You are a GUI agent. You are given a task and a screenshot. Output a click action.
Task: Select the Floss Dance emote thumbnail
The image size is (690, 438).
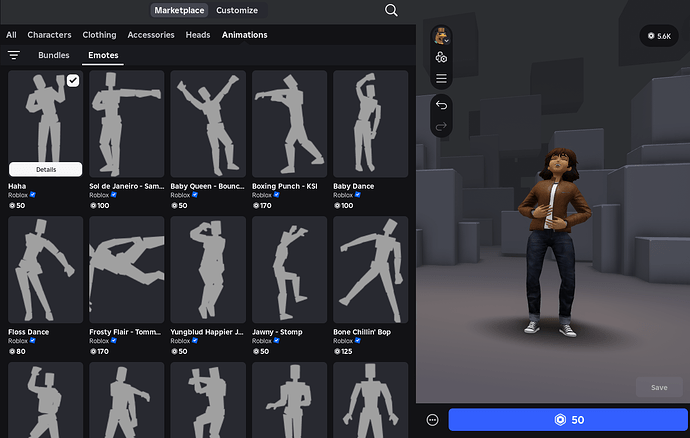click(x=46, y=269)
